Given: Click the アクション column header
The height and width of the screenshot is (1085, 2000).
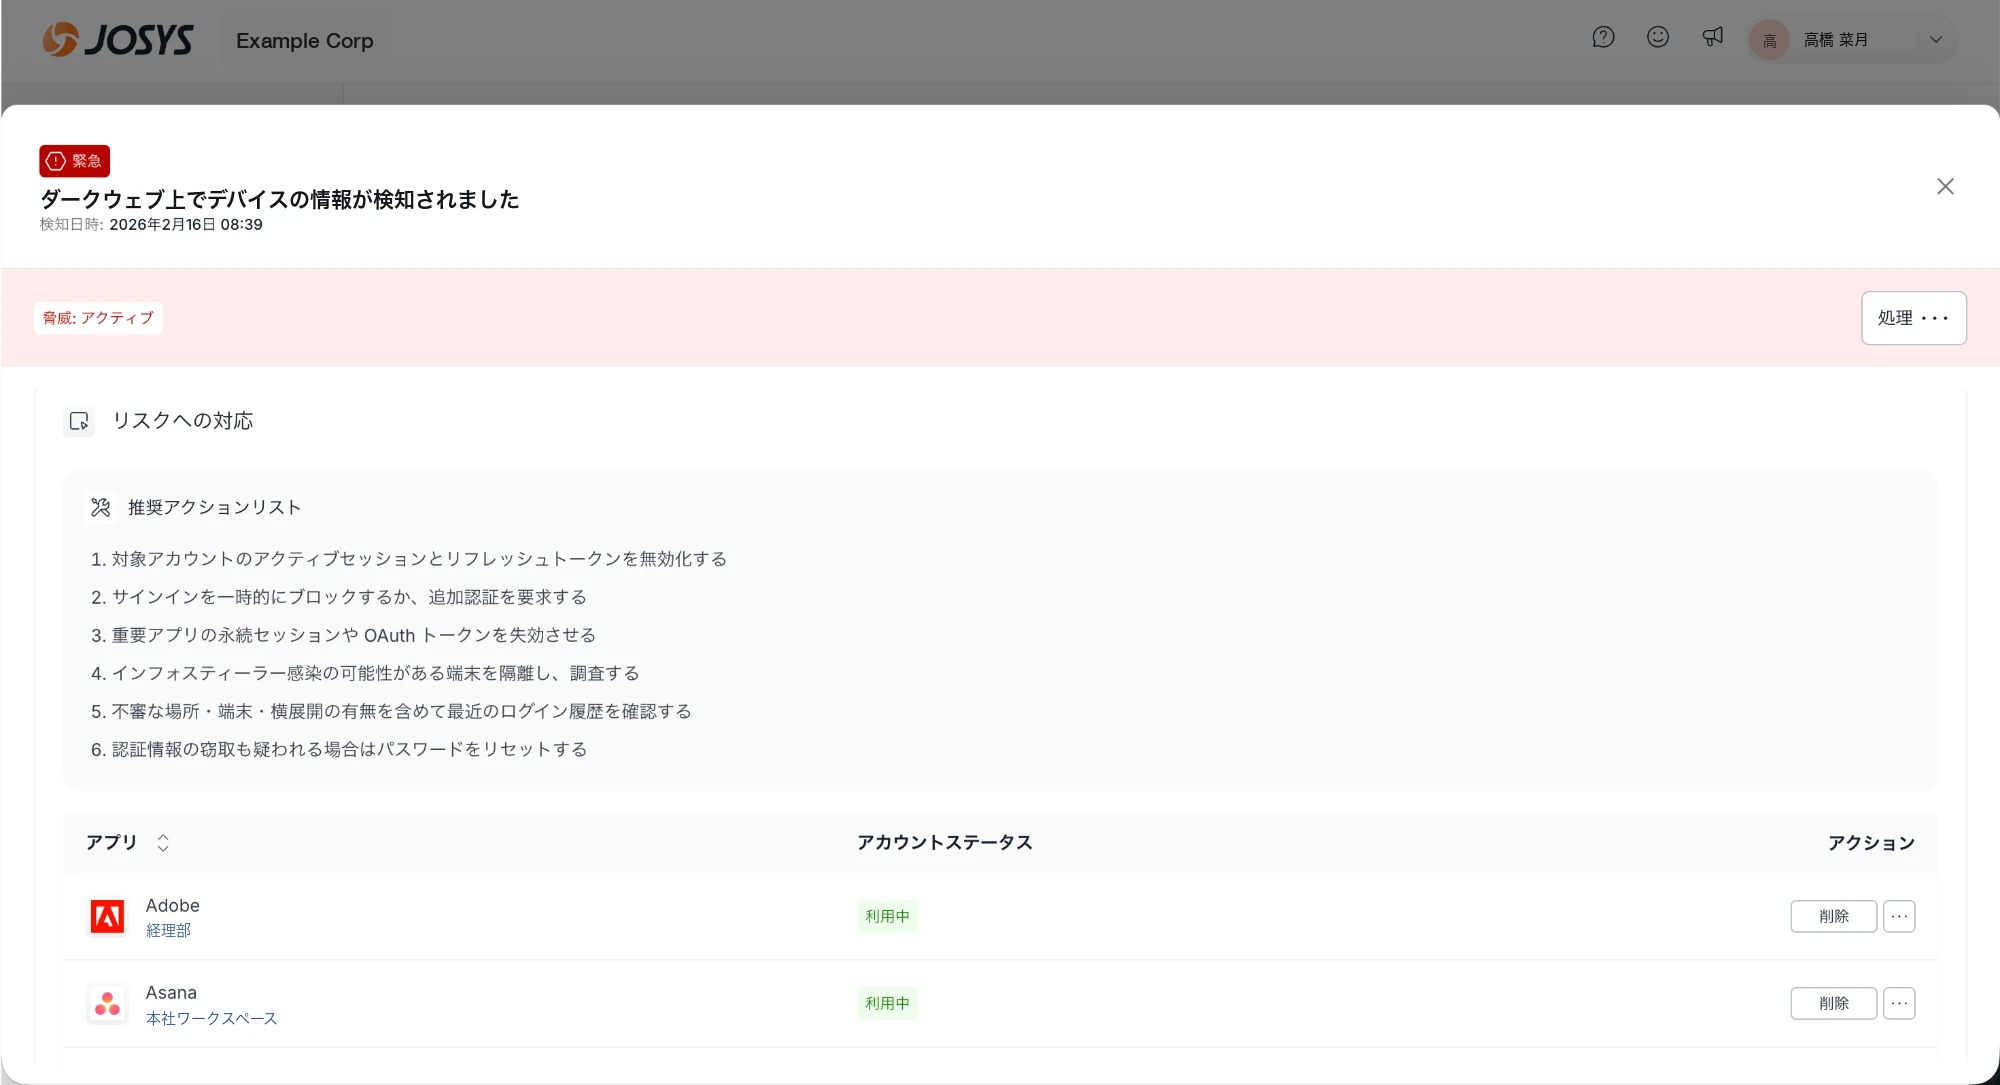Looking at the screenshot, I should [1871, 843].
